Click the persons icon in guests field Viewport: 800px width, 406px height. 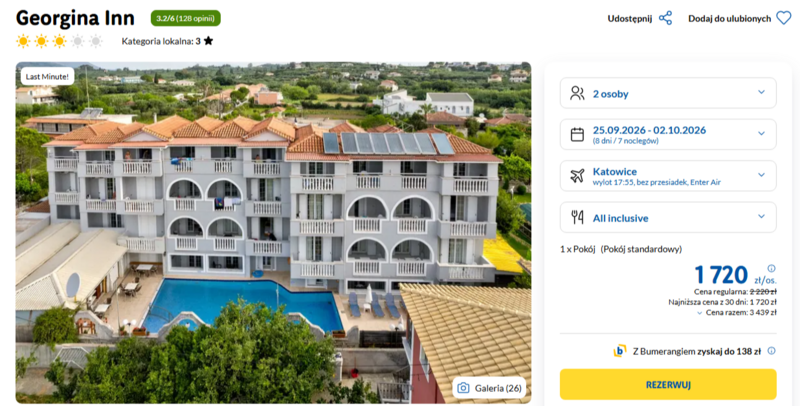577,93
